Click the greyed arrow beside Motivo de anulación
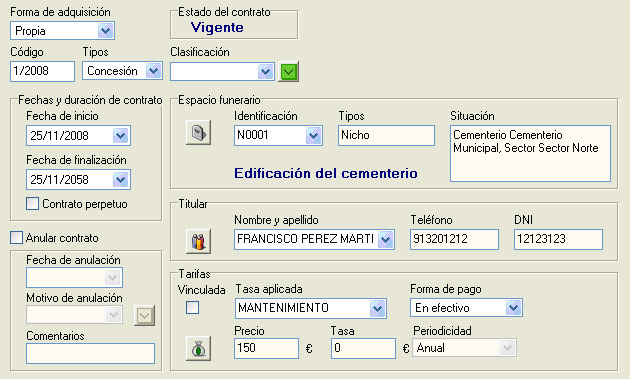 144,315
